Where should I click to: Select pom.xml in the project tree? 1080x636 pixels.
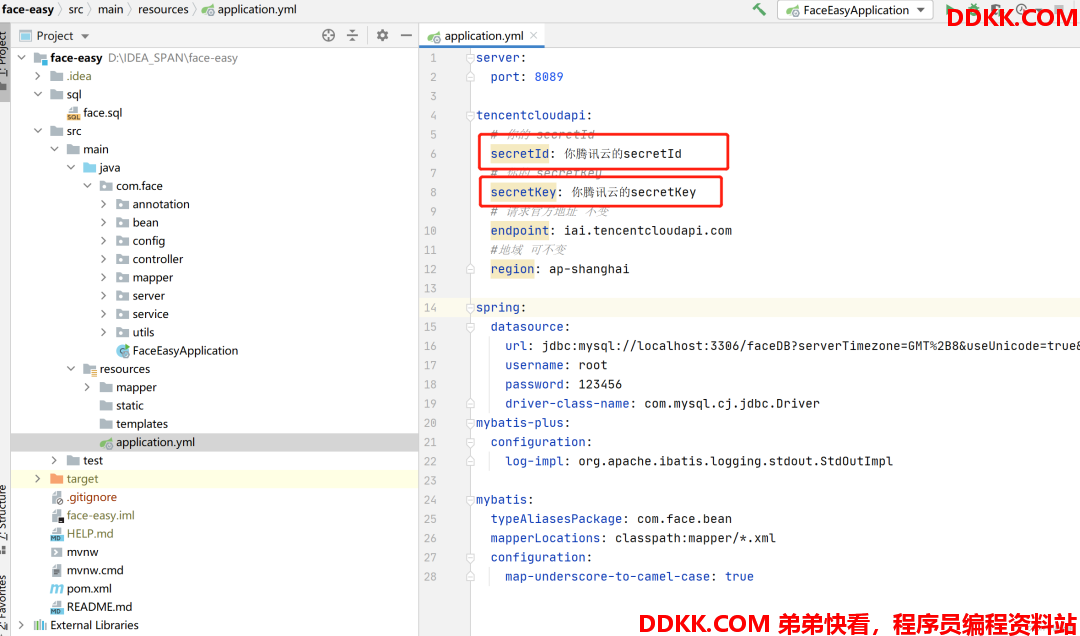88,589
